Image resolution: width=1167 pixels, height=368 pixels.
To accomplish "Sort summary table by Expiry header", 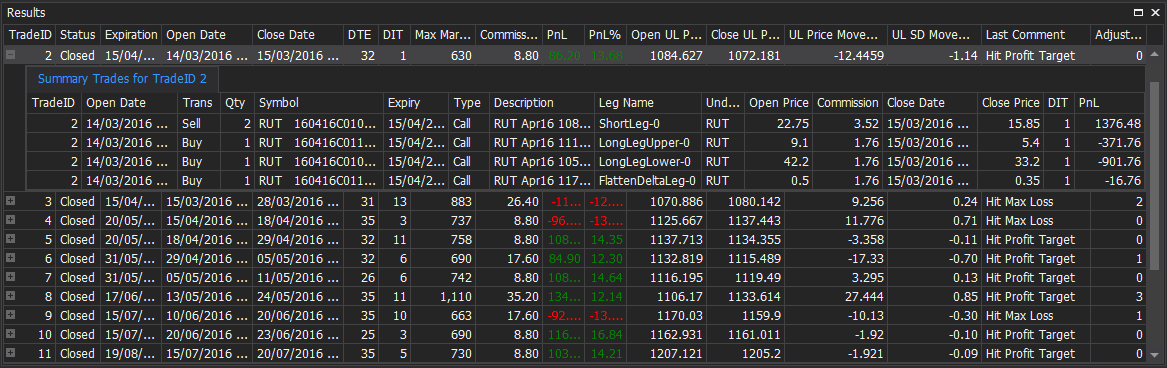I will click(417, 103).
